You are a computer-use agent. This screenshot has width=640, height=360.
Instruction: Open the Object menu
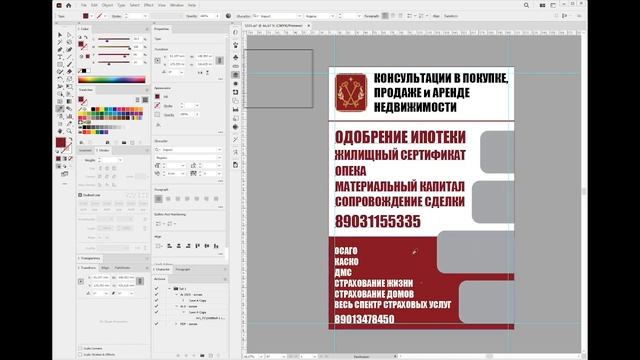107,5
